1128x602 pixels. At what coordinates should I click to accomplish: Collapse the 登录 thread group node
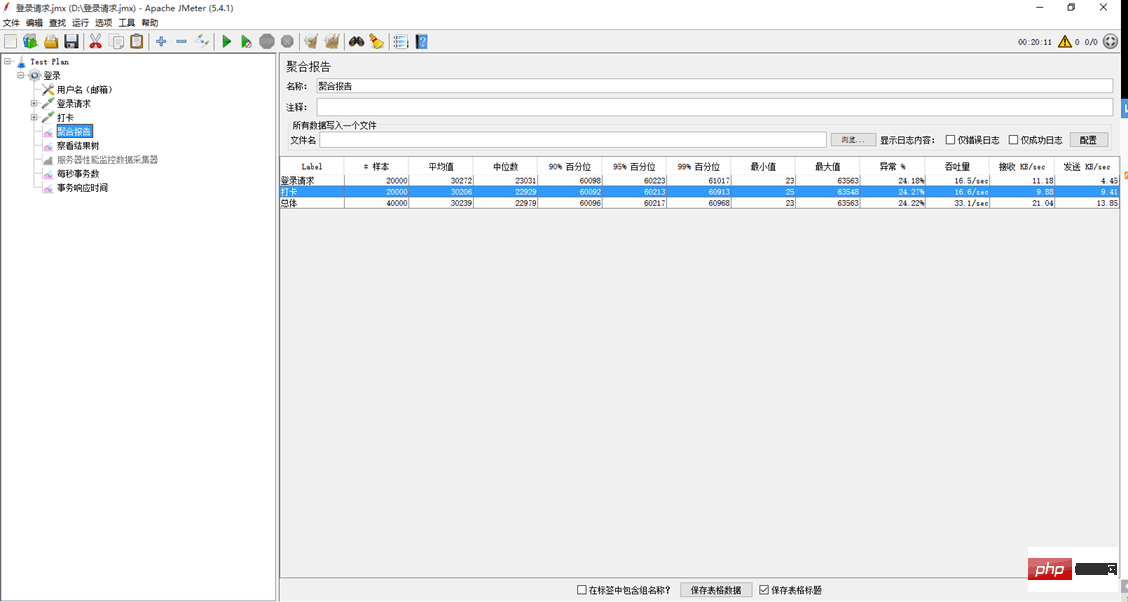coord(20,75)
